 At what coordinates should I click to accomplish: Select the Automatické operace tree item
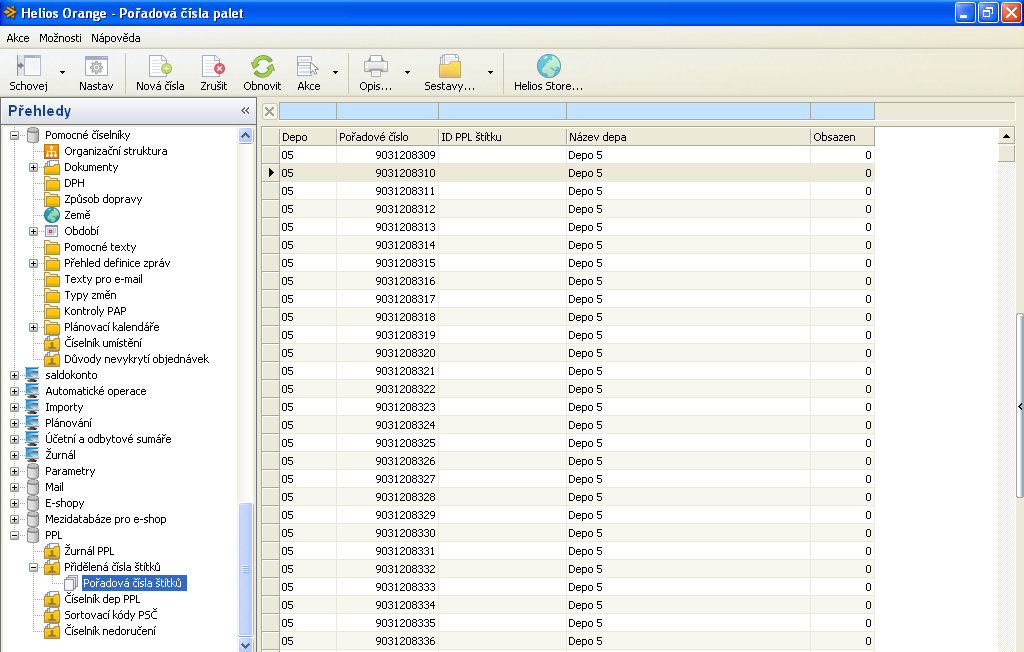(x=95, y=391)
